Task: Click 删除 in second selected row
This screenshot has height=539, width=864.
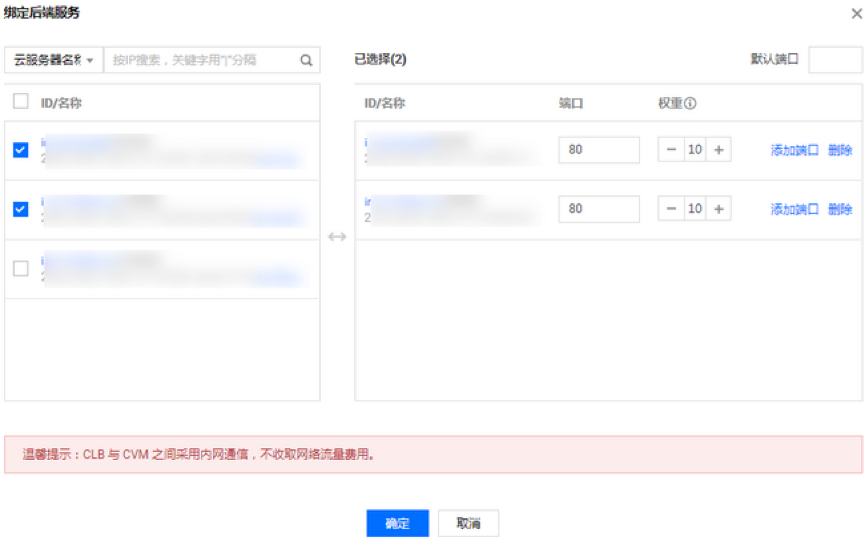Action: point(840,209)
